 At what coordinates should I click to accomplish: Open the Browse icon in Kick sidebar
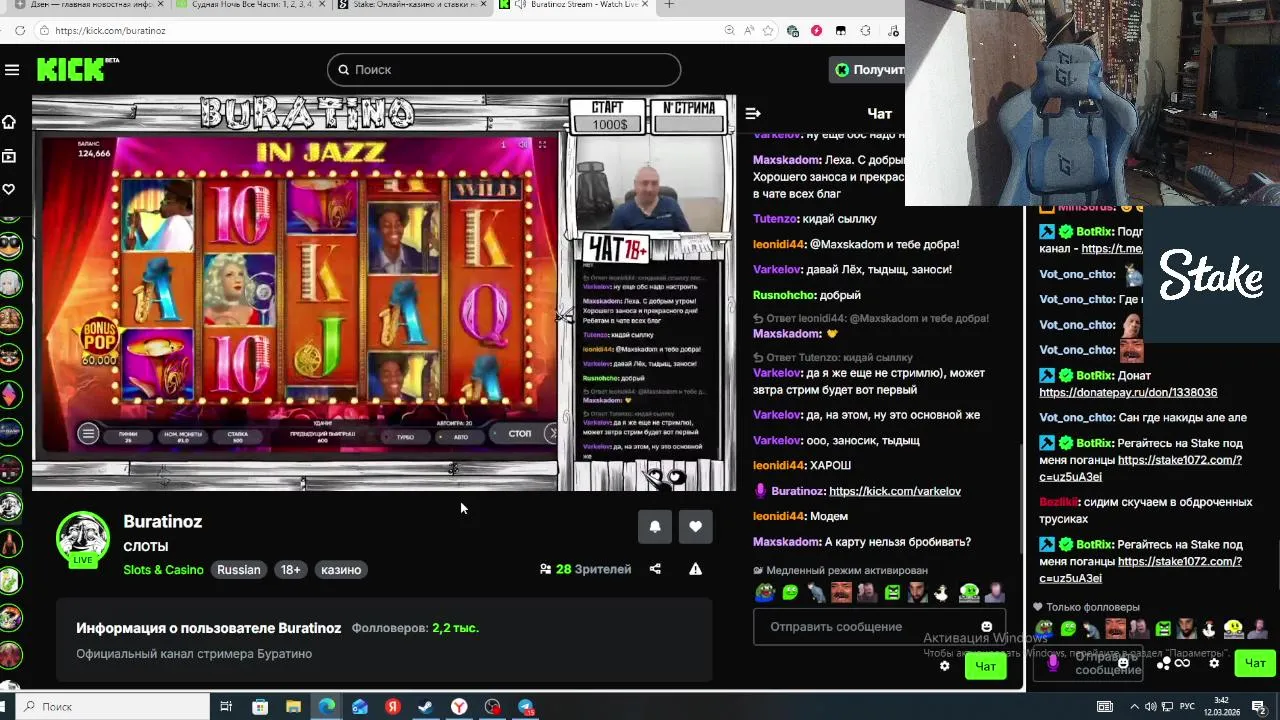pyautogui.click(x=9, y=156)
